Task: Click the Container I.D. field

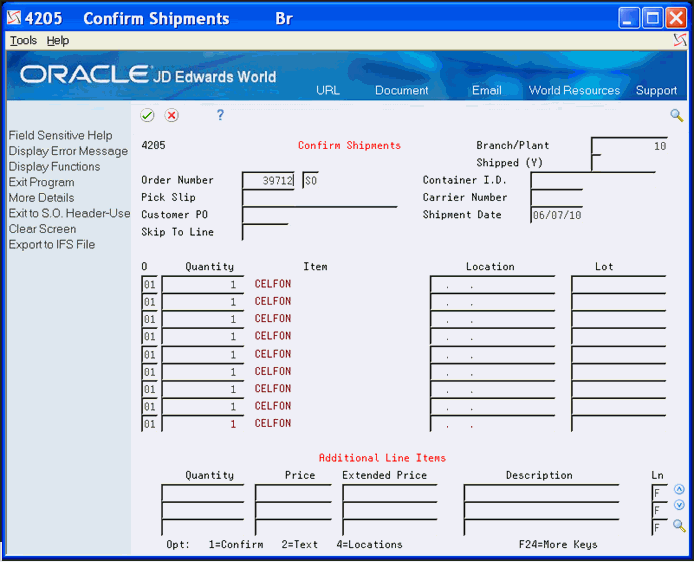Action: 593,181
